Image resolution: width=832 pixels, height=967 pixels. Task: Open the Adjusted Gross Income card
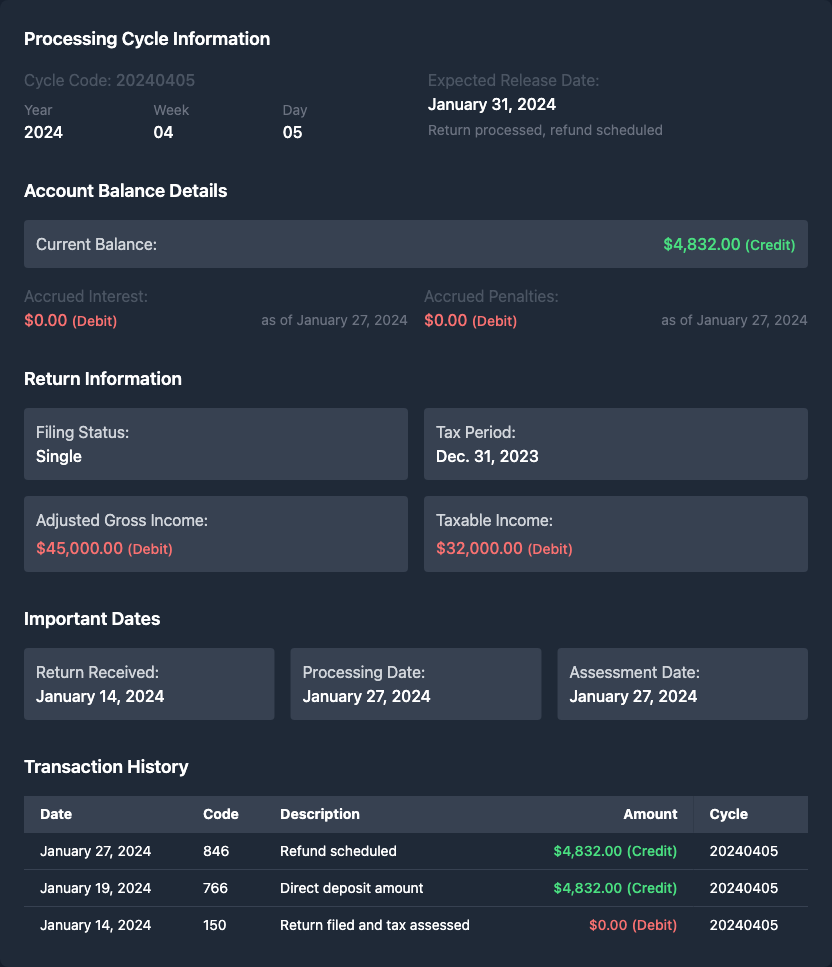(216, 534)
